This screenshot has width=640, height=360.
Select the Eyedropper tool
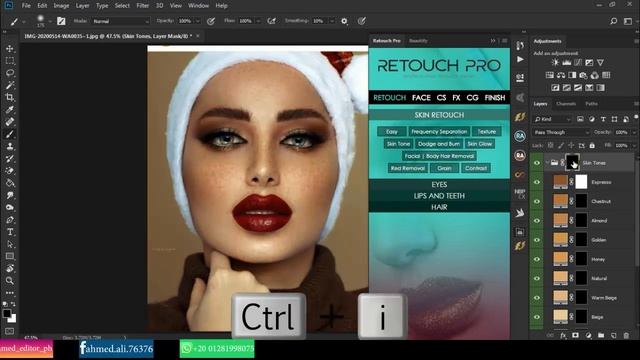10,109
